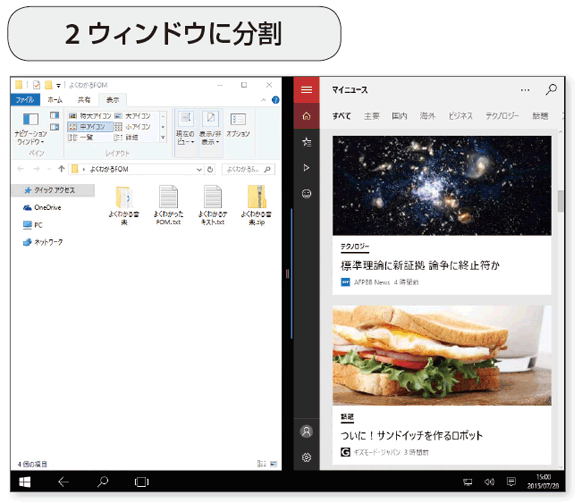Switch to large icons view in status bar

click(274, 464)
